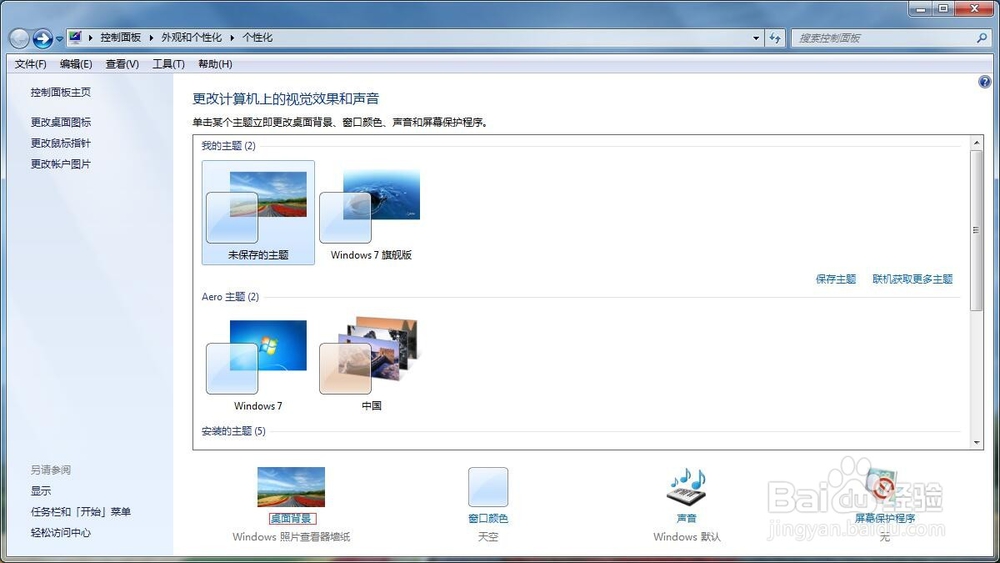This screenshot has width=1000, height=563.
Task: Open the 文件(F) menu
Action: coord(31,64)
